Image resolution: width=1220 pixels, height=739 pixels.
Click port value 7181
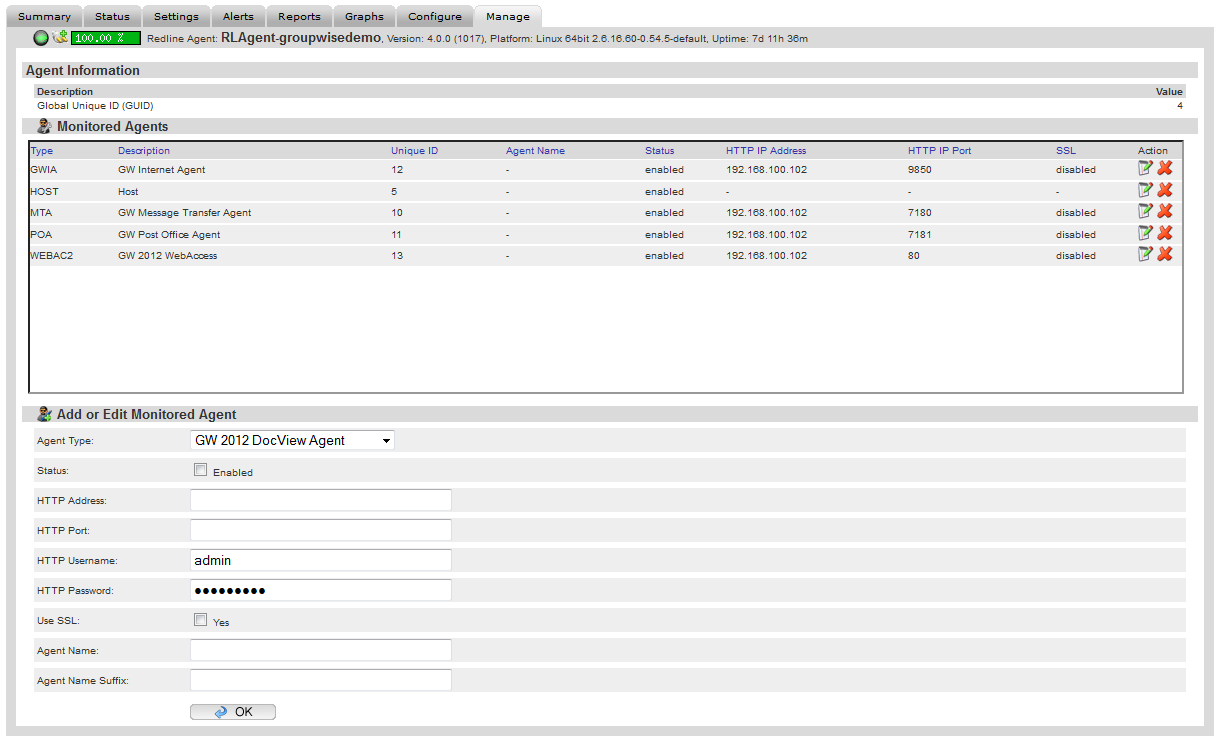[919, 235]
